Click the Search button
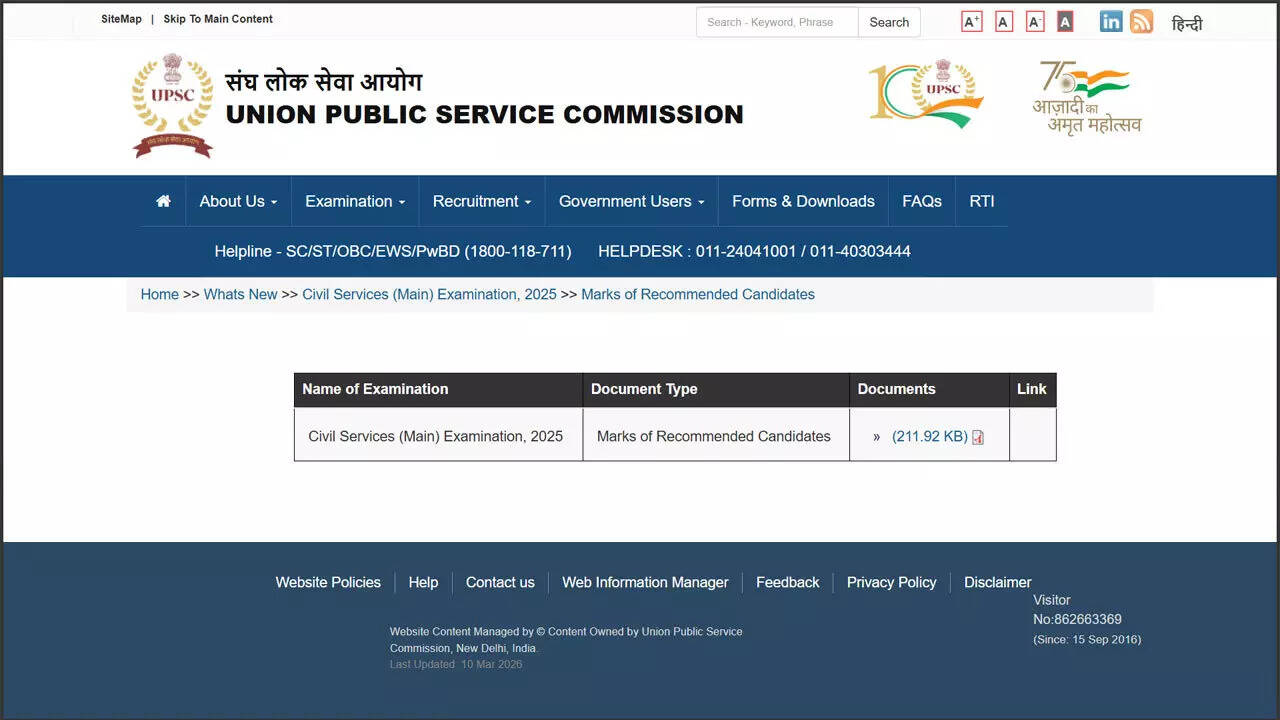This screenshot has height=720, width=1280. 889,22
